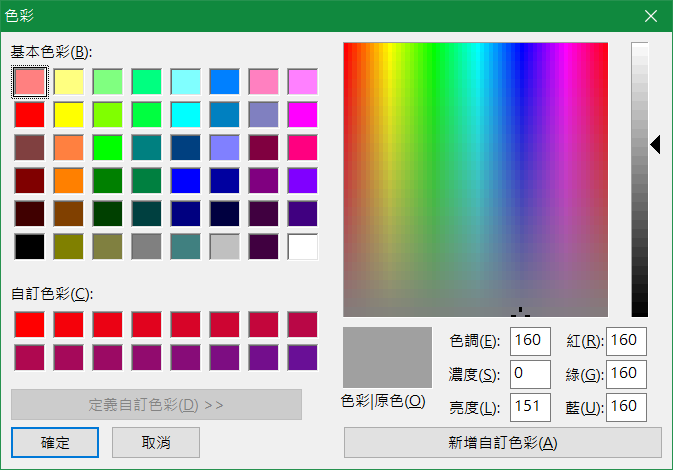Image resolution: width=673 pixels, height=470 pixels.
Task: Click the 取消 button
Action: 156,442
